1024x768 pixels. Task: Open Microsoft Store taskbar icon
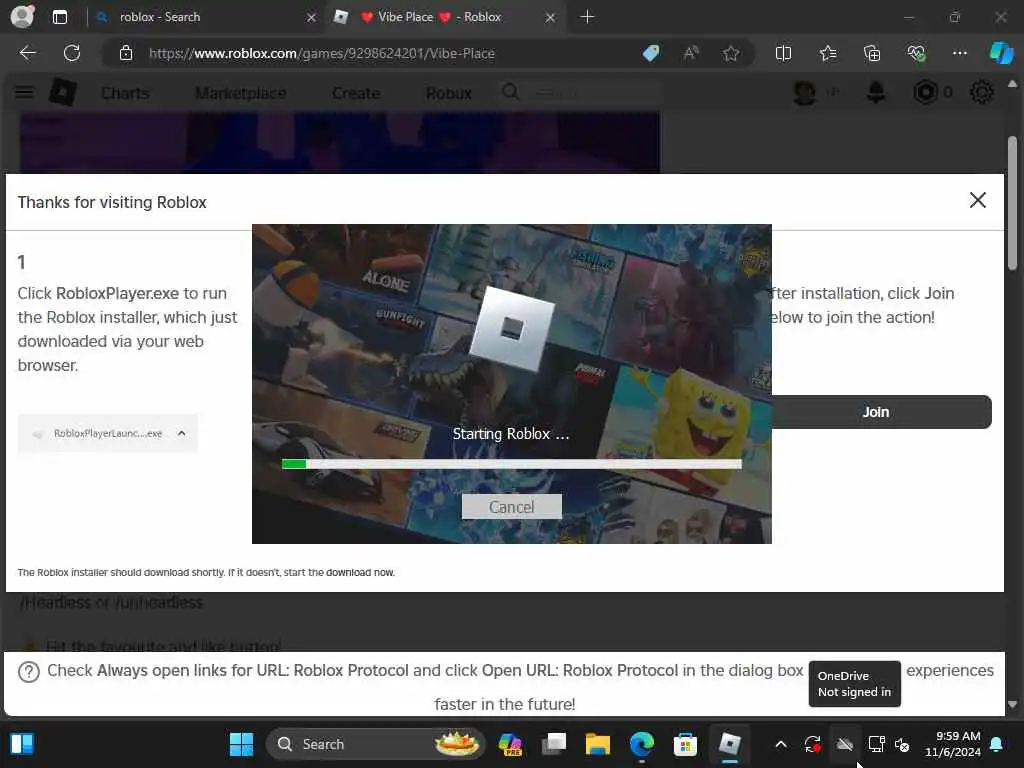(x=685, y=744)
